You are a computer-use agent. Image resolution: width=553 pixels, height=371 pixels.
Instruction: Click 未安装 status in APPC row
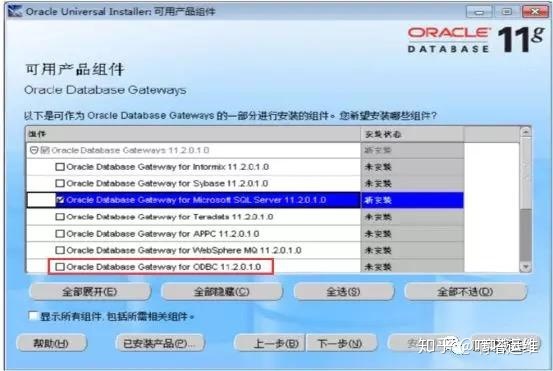point(378,233)
